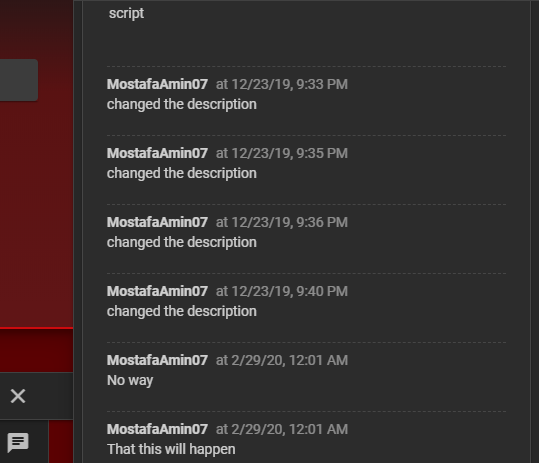Viewport: 539px width, 463px height.
Task: Click 'changed the description' under 9:40 PM
Action: [x=182, y=311]
